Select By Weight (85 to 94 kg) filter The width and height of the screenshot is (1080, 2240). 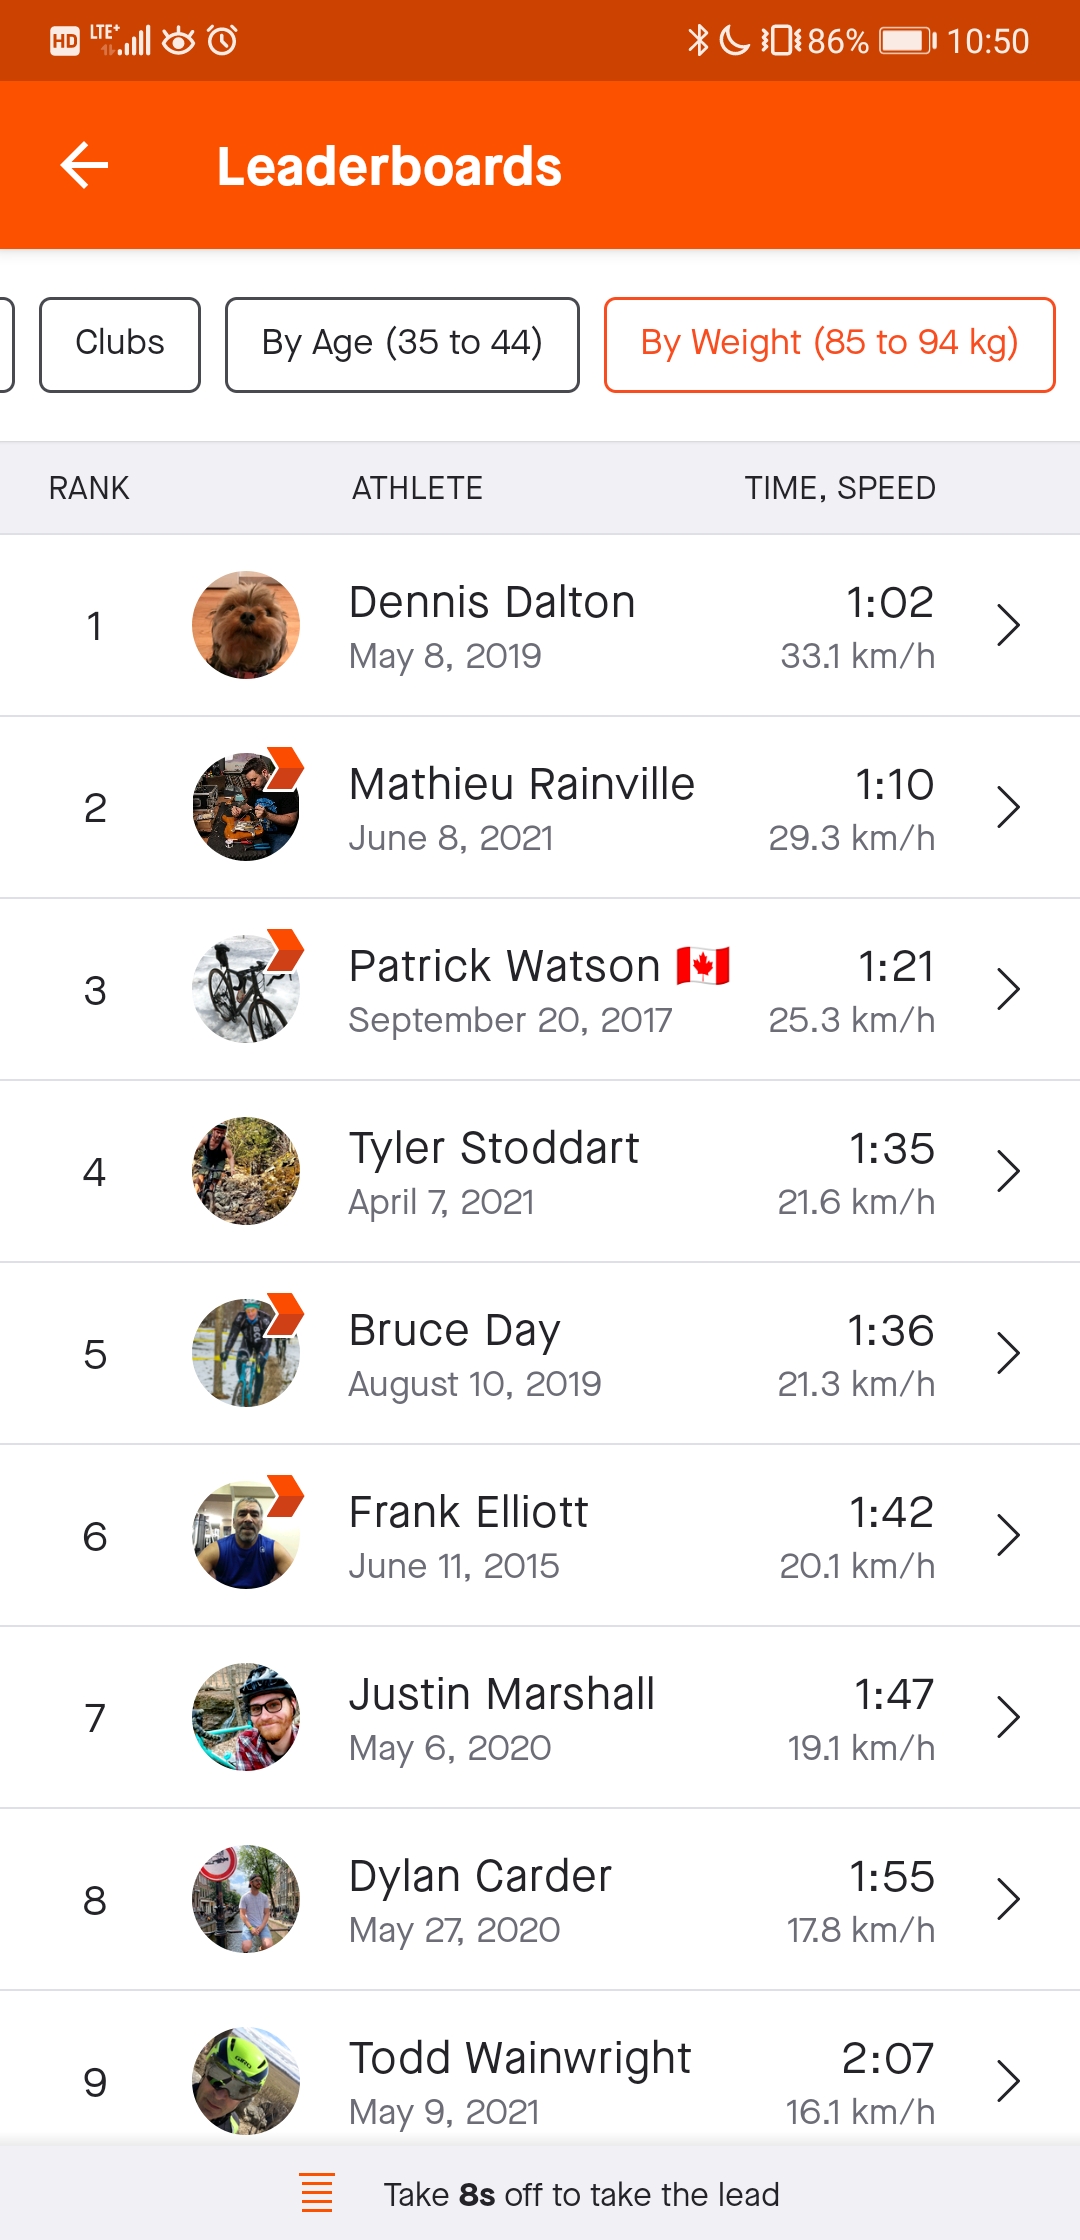pyautogui.click(x=829, y=344)
